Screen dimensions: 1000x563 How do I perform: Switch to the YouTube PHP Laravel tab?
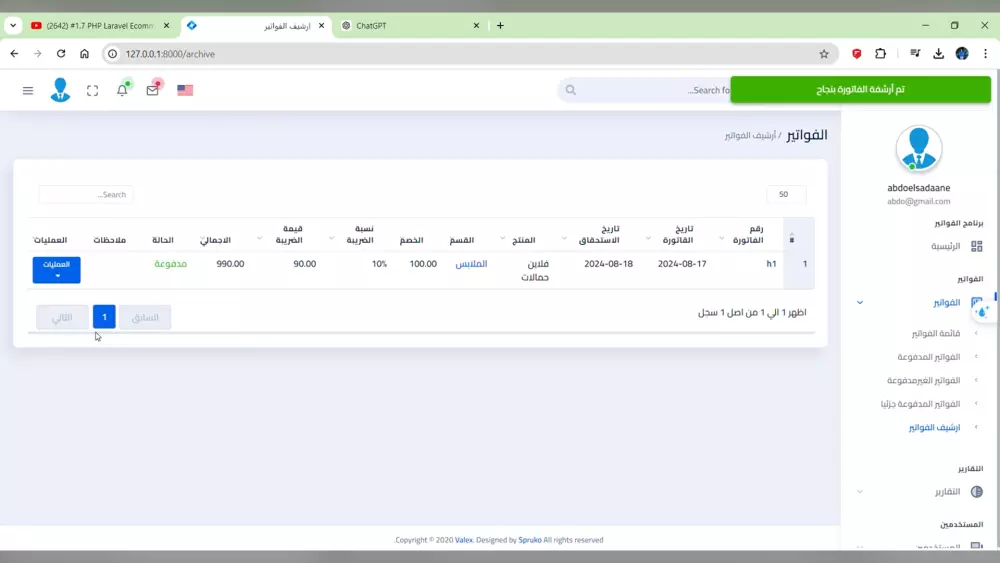point(100,26)
